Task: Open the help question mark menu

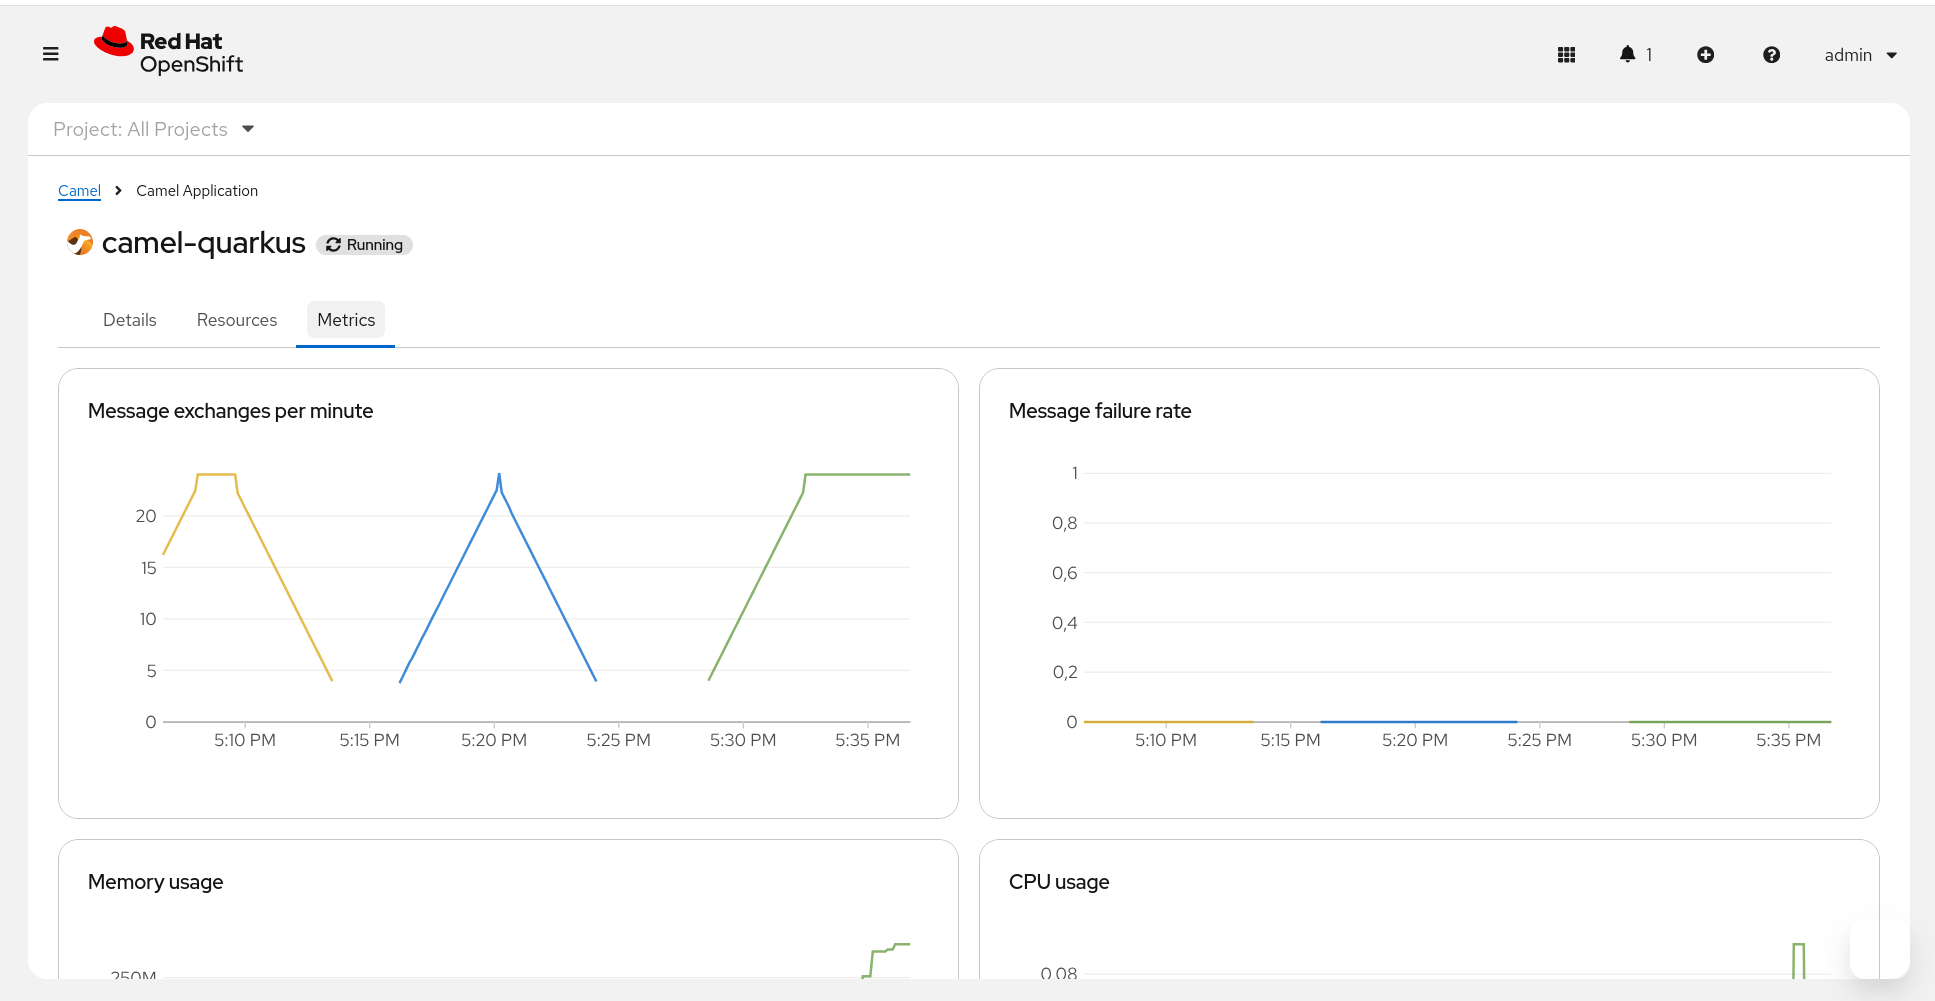Action: tap(1771, 55)
